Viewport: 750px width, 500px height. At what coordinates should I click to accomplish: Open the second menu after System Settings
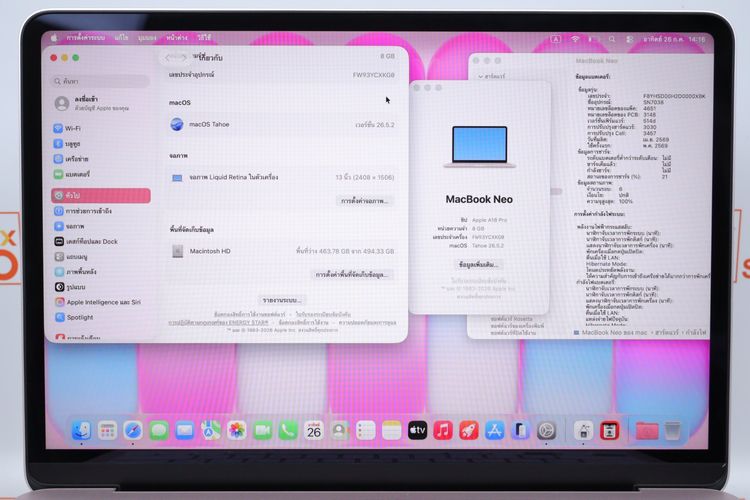click(x=121, y=38)
